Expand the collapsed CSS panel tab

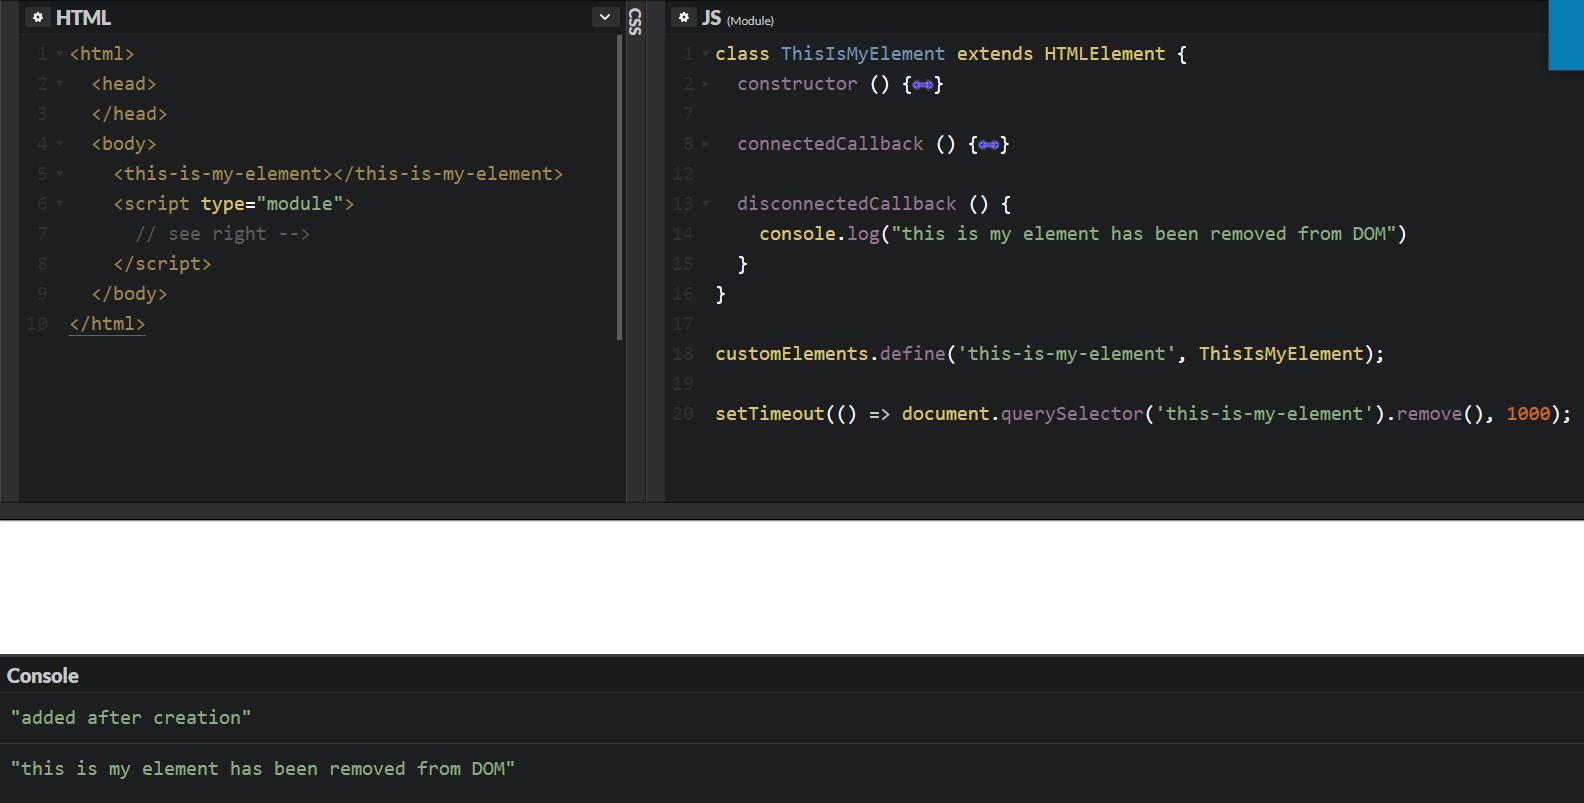pos(635,20)
